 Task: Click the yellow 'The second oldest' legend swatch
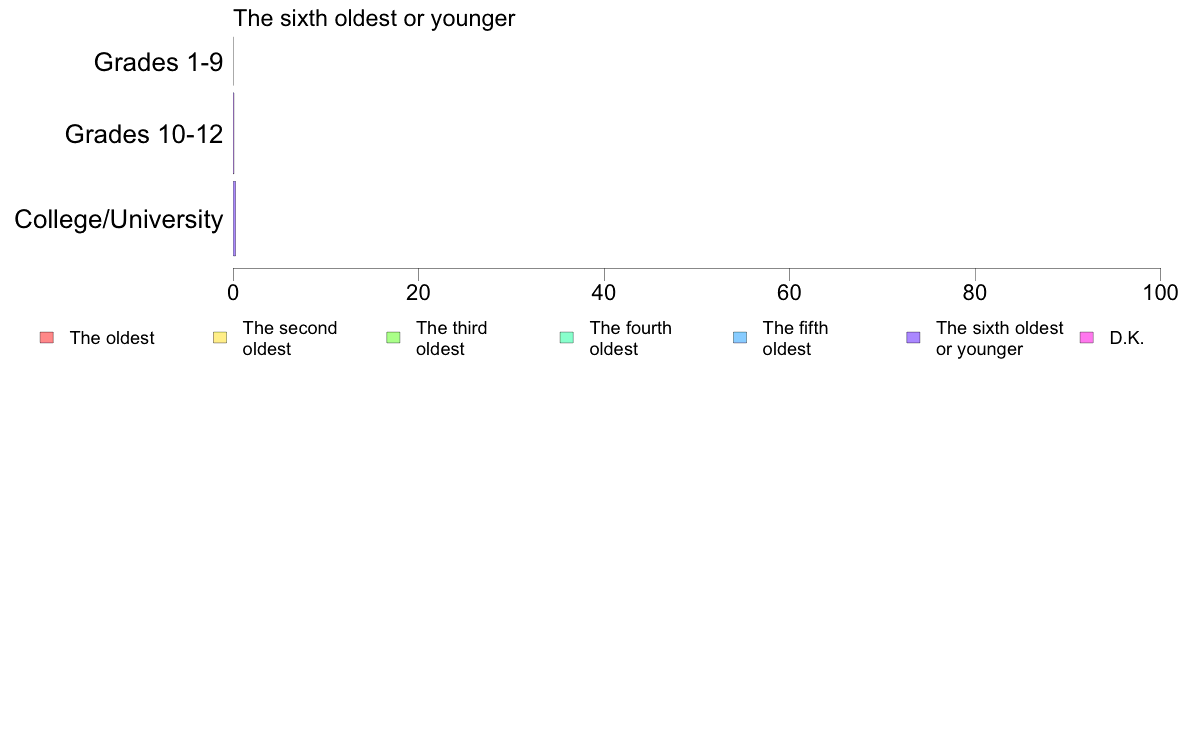coord(220,337)
